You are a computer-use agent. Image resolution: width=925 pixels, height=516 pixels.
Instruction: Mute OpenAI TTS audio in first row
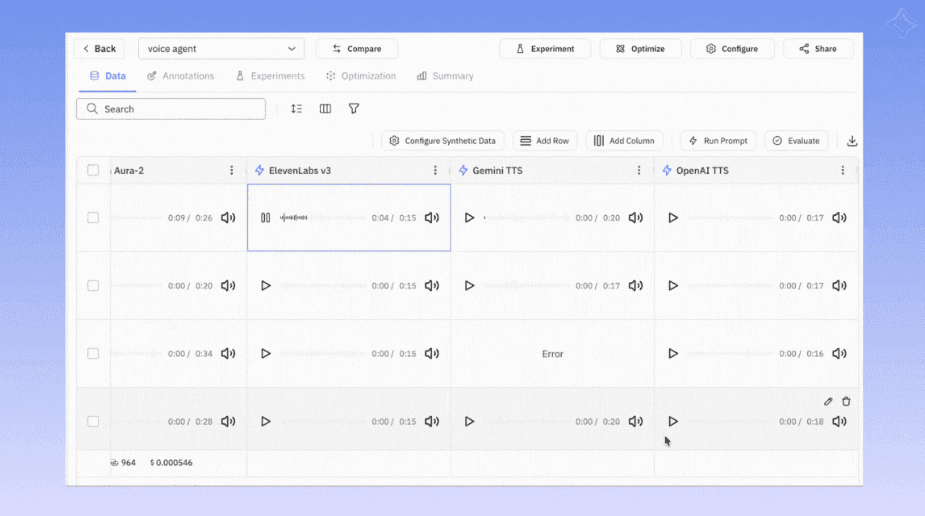[839, 218]
